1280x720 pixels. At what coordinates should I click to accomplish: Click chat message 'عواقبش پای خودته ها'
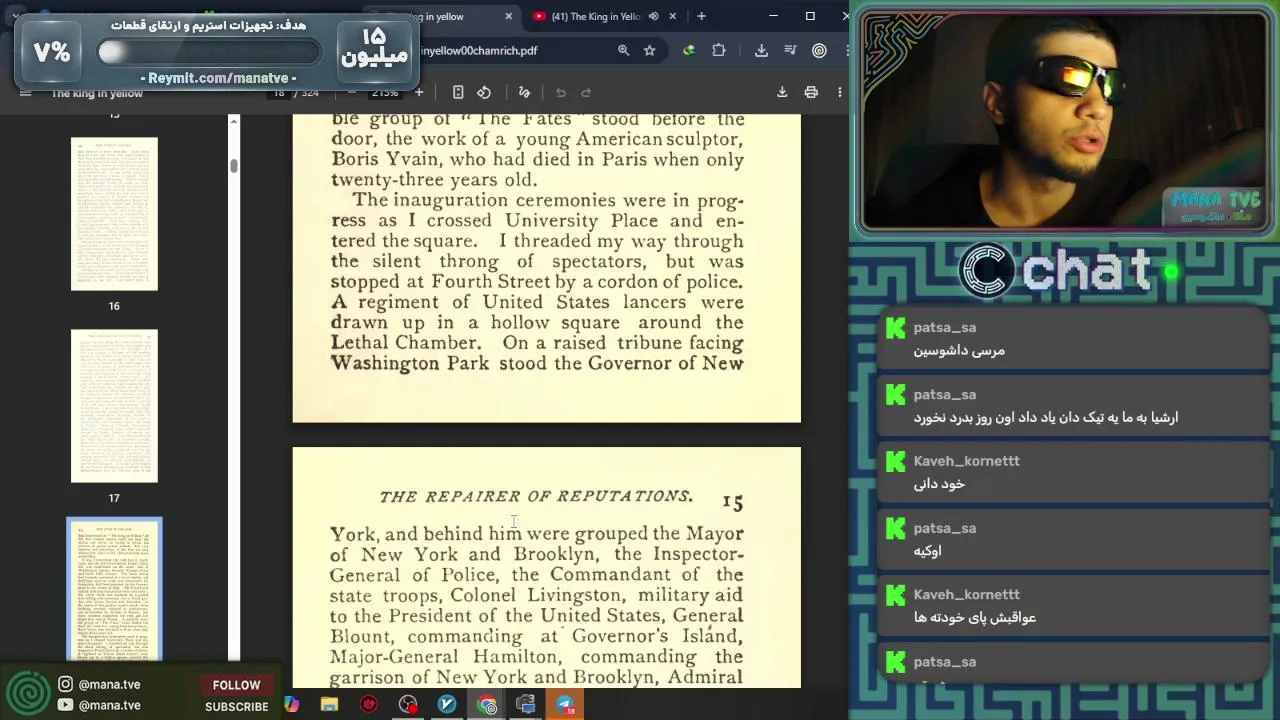point(975,617)
